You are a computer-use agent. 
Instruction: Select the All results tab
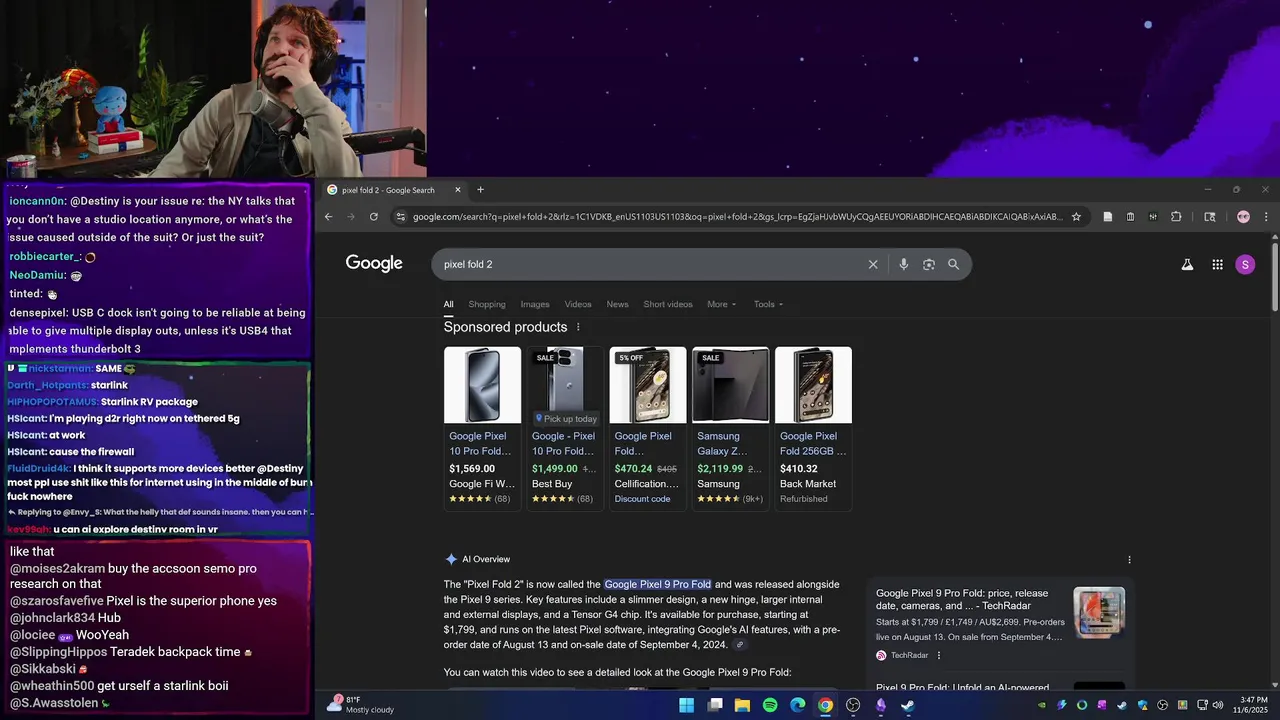[449, 304]
